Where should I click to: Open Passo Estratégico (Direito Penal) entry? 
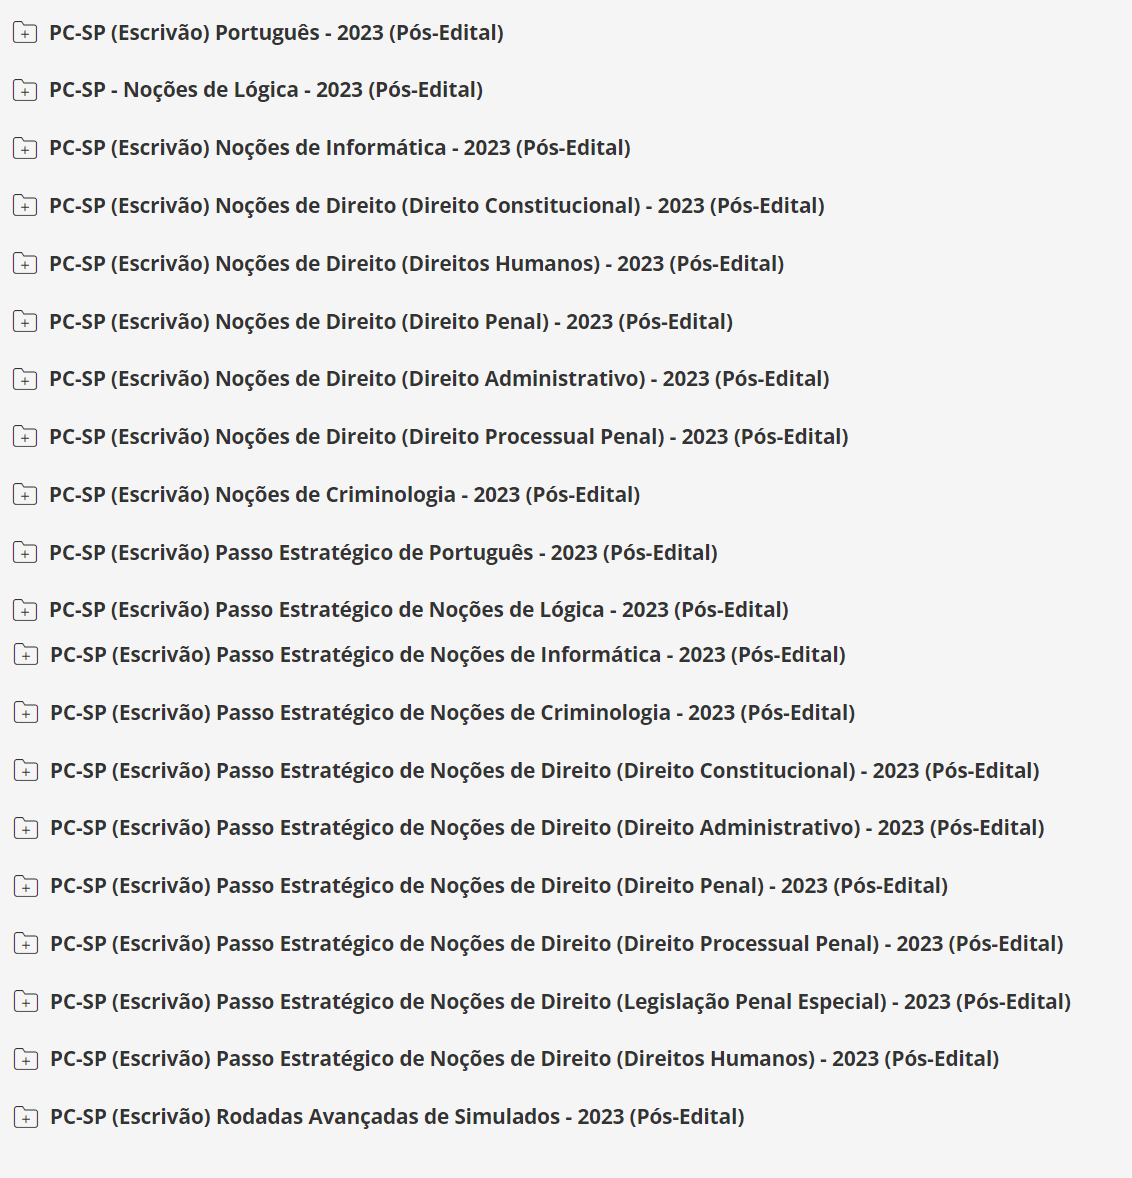tap(498, 886)
